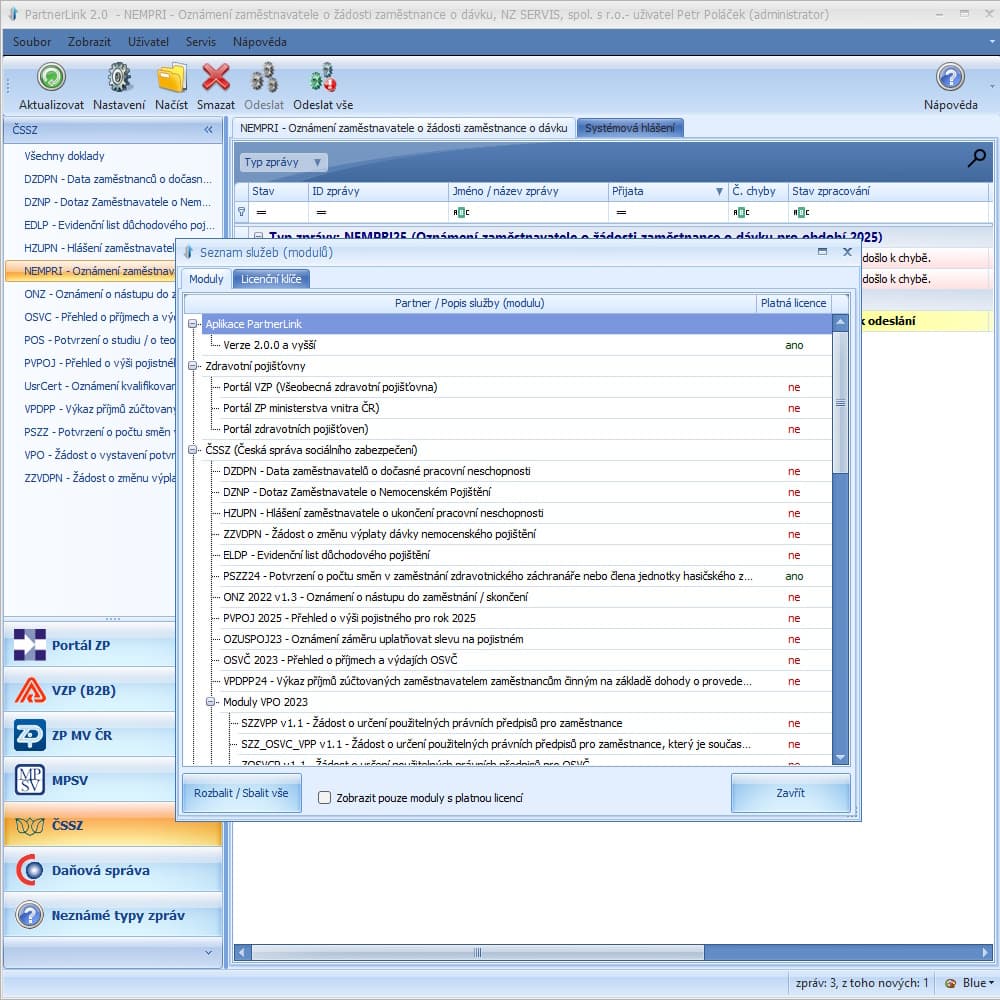The height and width of the screenshot is (1000, 1000).
Task: Click the Smazat red X icon
Action: point(216,77)
